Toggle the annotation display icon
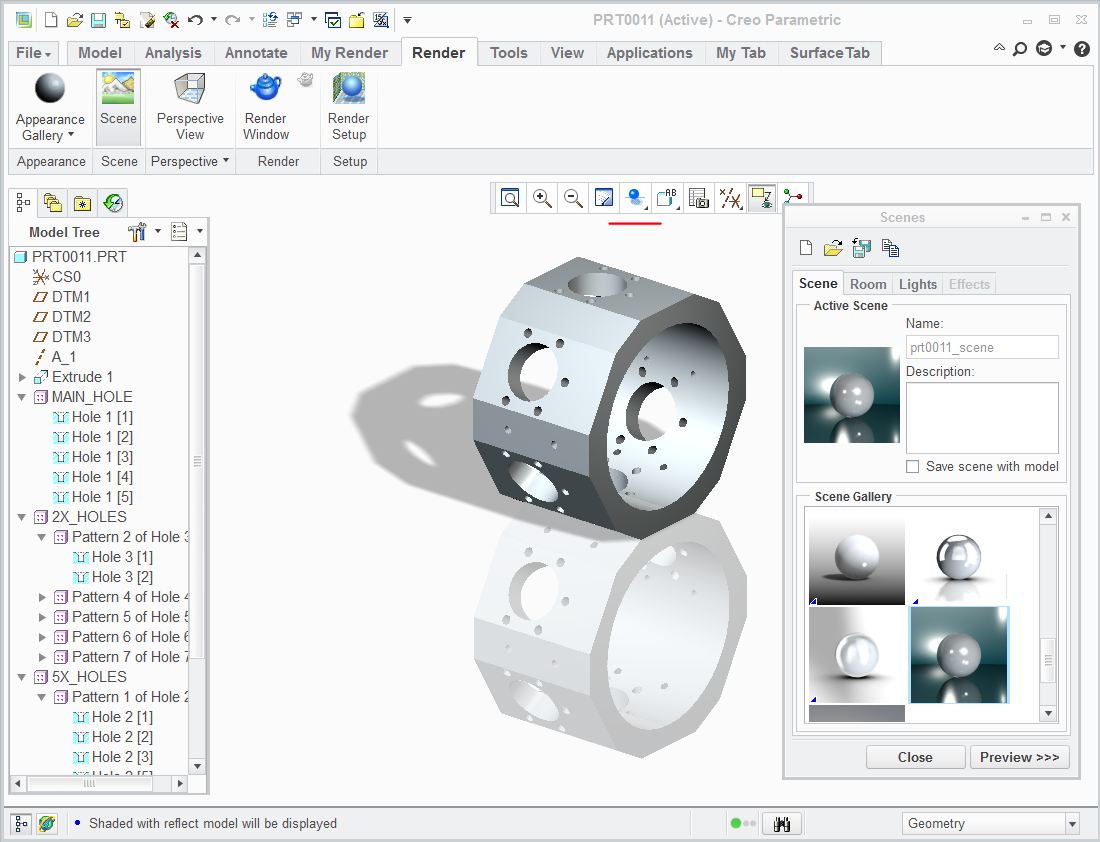The width and height of the screenshot is (1100, 842). (762, 199)
